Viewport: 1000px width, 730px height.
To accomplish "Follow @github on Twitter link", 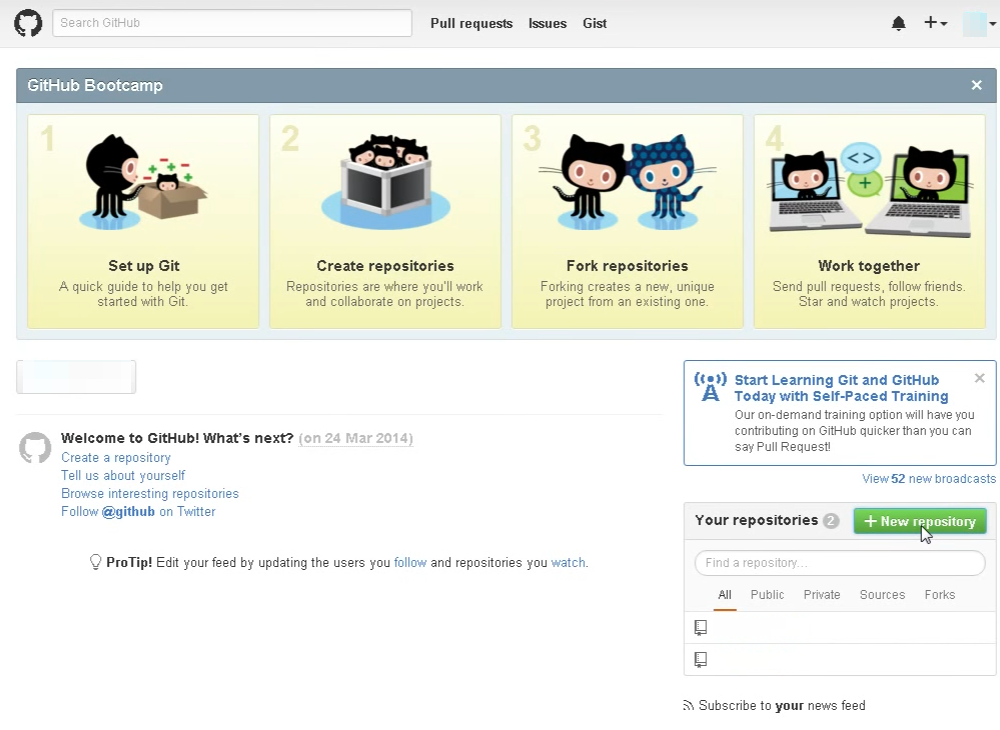I will coord(138,511).
